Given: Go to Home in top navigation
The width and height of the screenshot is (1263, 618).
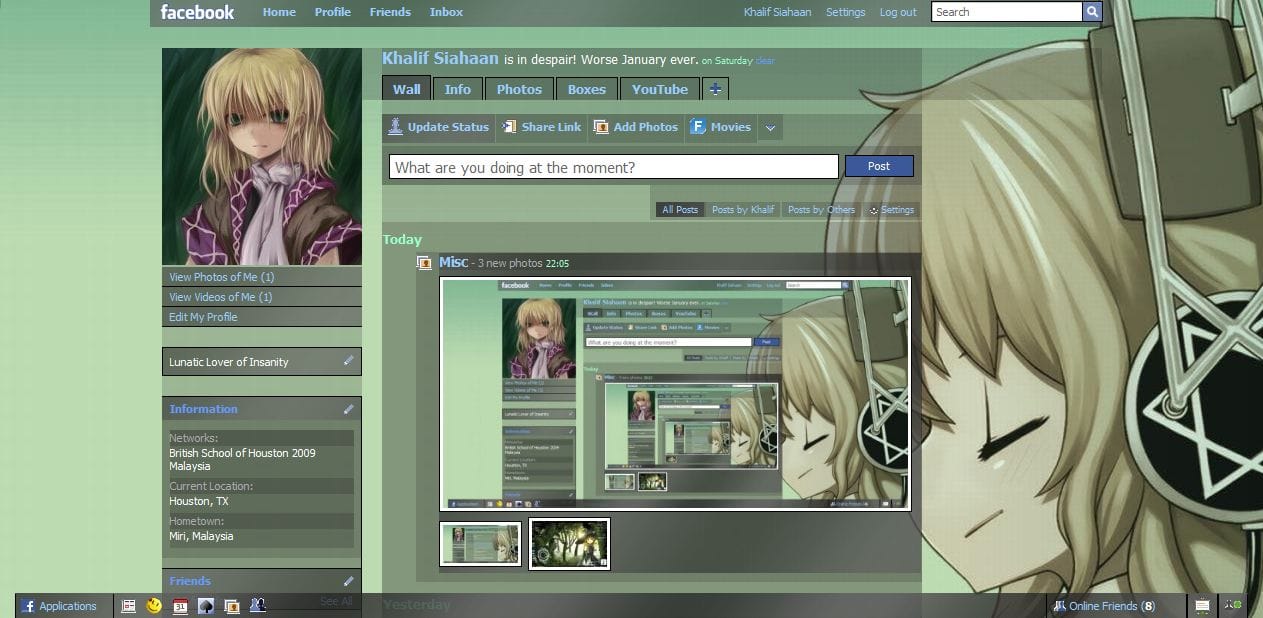Looking at the screenshot, I should 279,12.
